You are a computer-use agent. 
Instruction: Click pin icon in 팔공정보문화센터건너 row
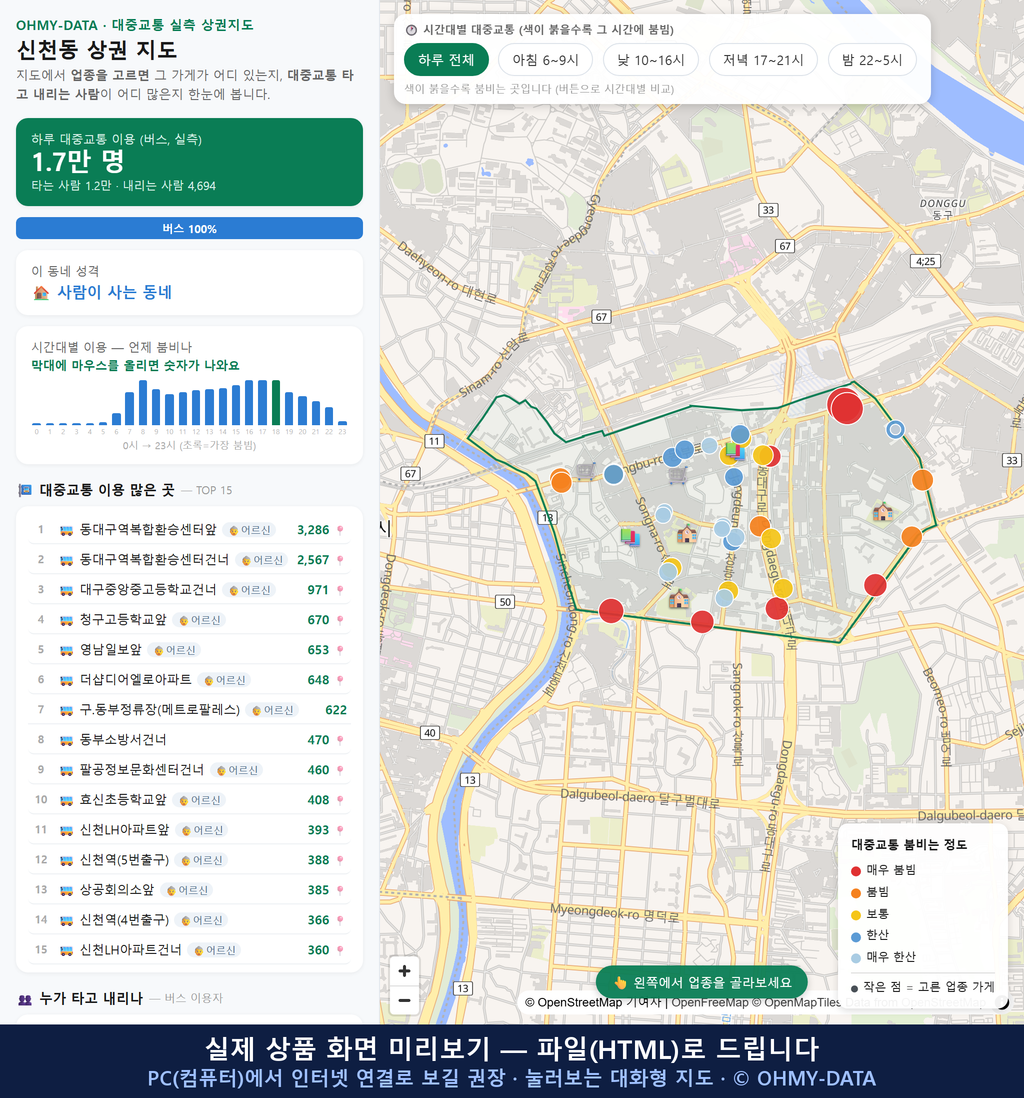[x=340, y=770]
